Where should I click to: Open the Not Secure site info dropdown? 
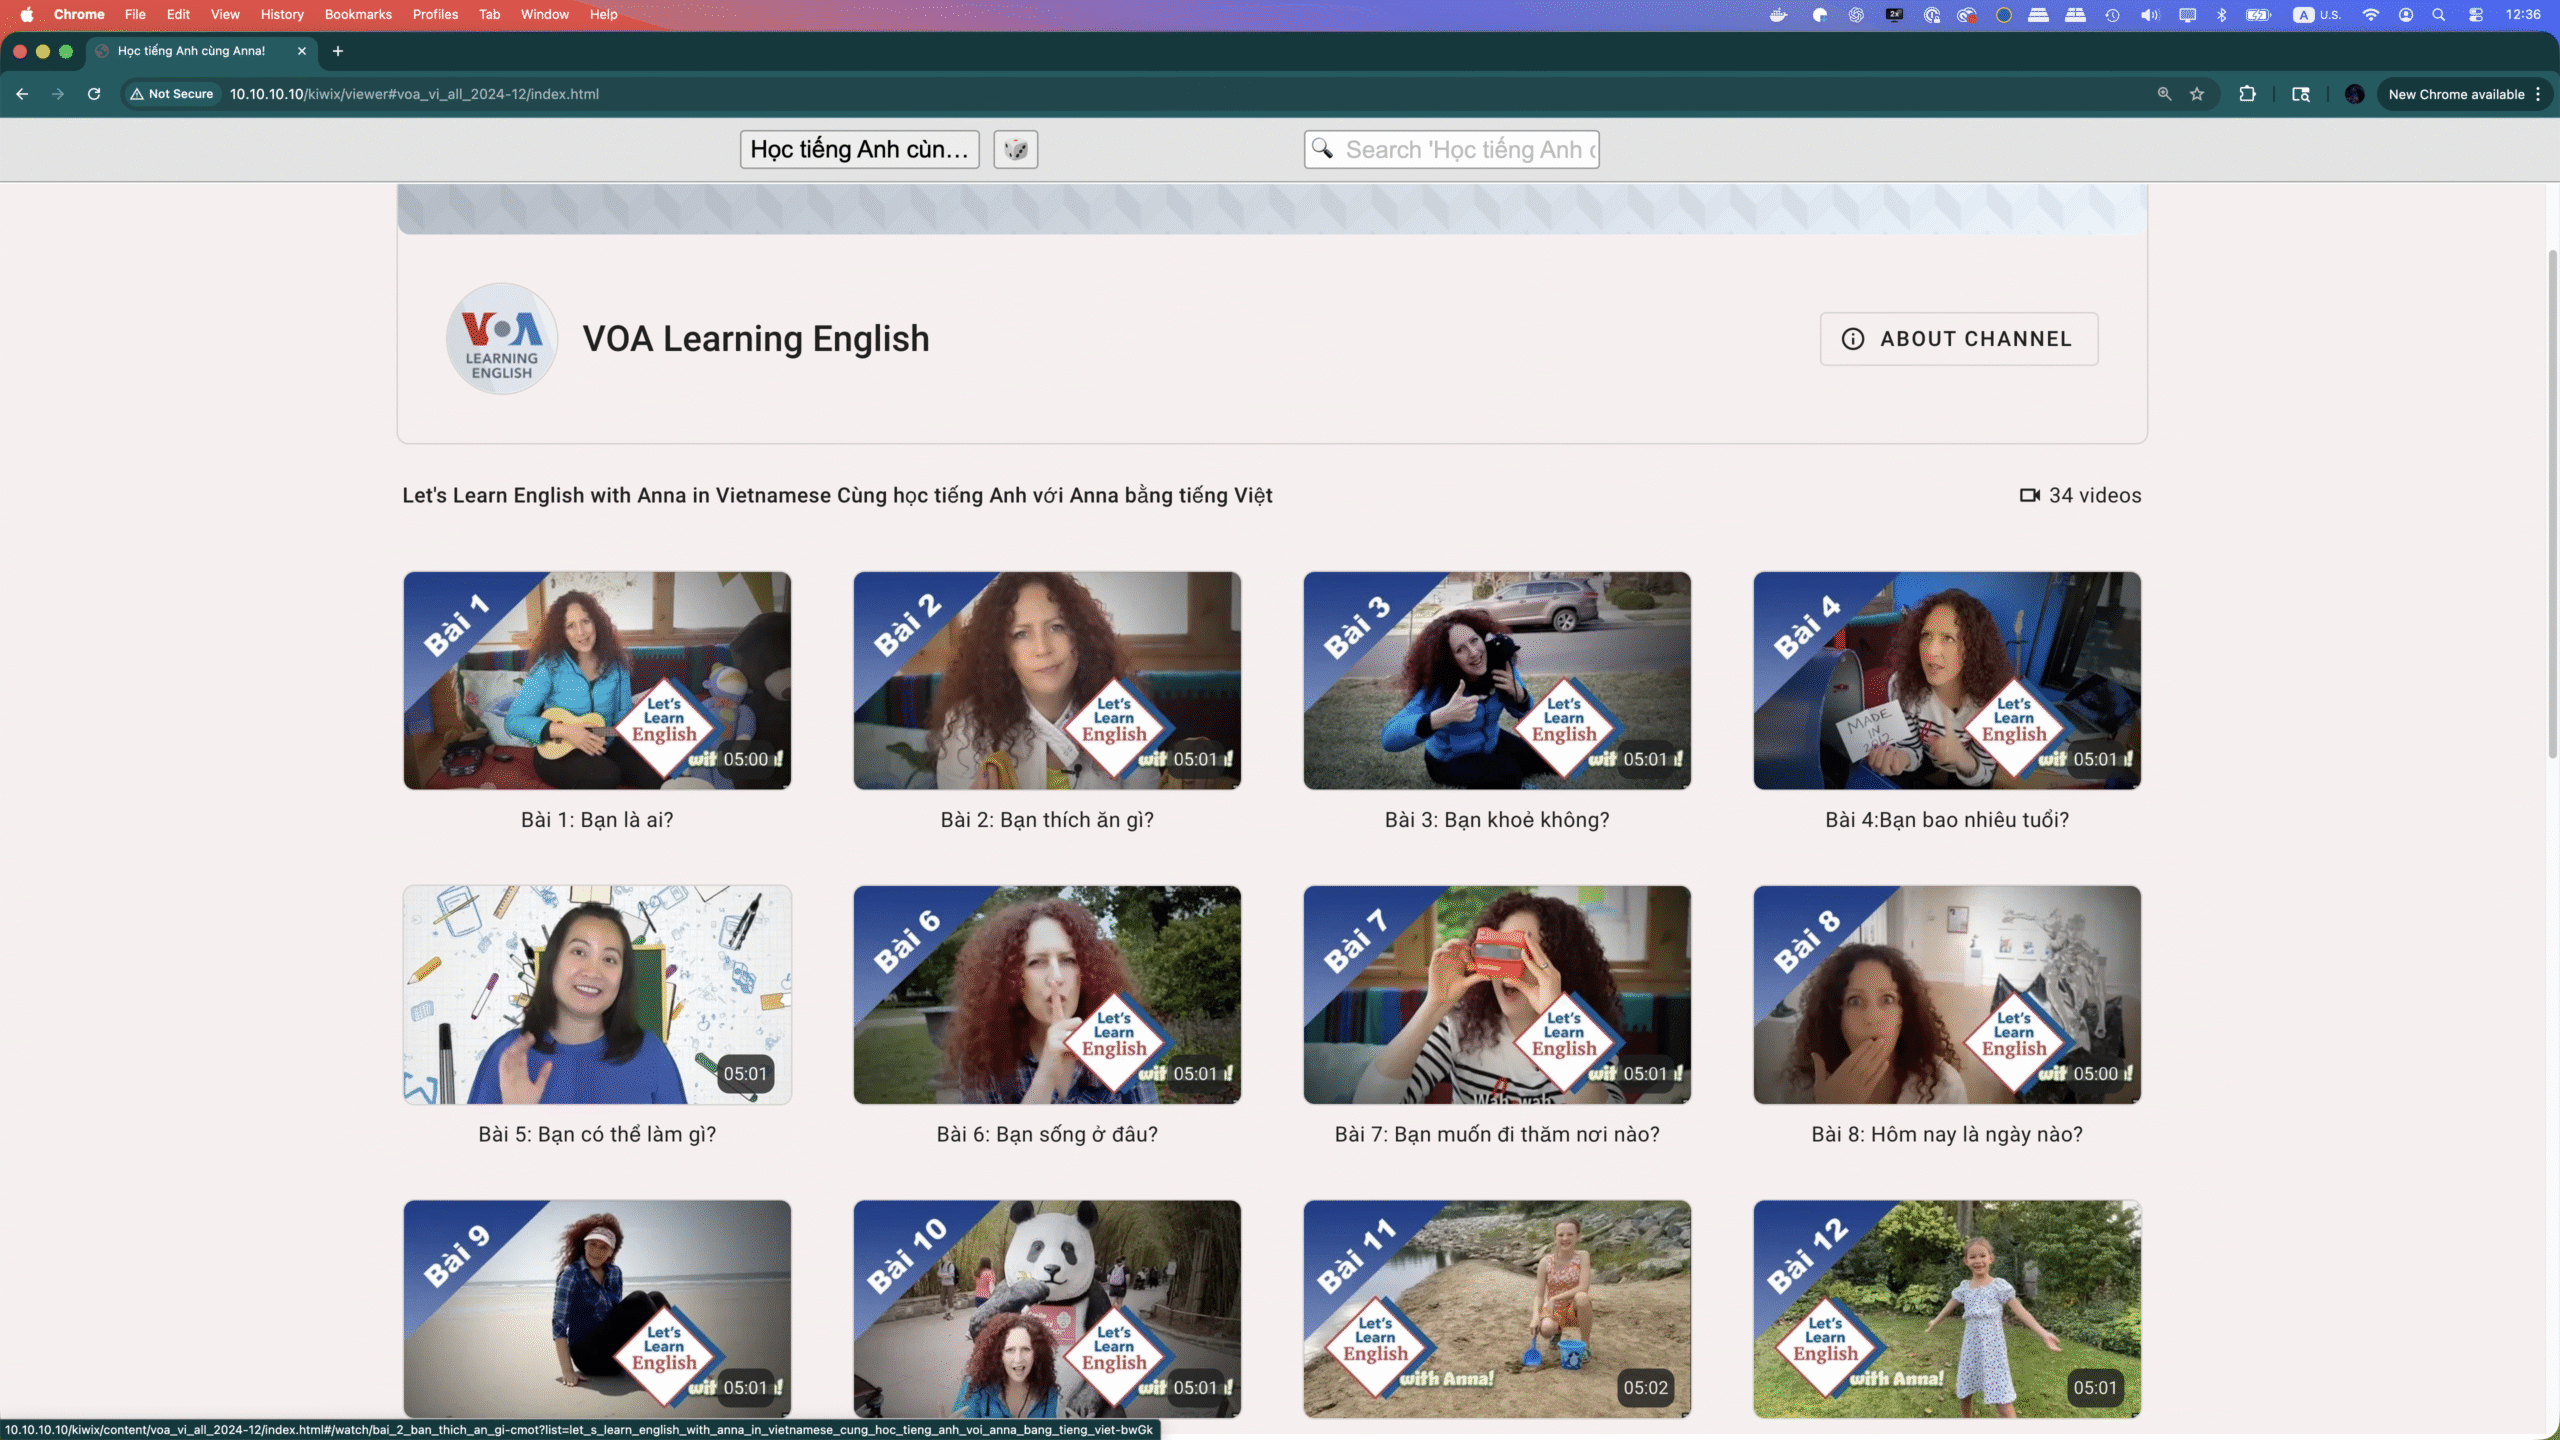point(172,94)
